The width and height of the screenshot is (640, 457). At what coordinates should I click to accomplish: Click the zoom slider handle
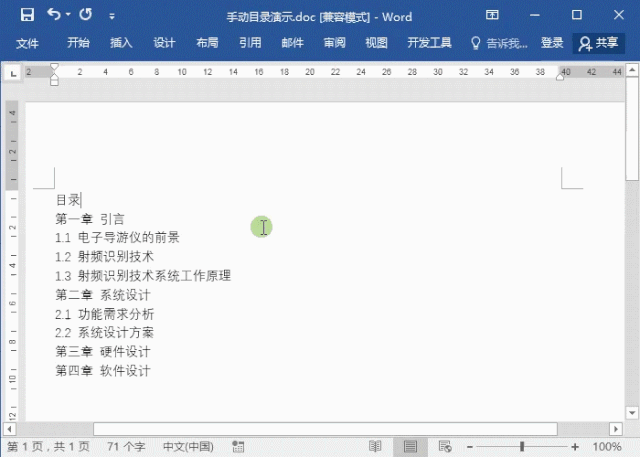[522, 446]
